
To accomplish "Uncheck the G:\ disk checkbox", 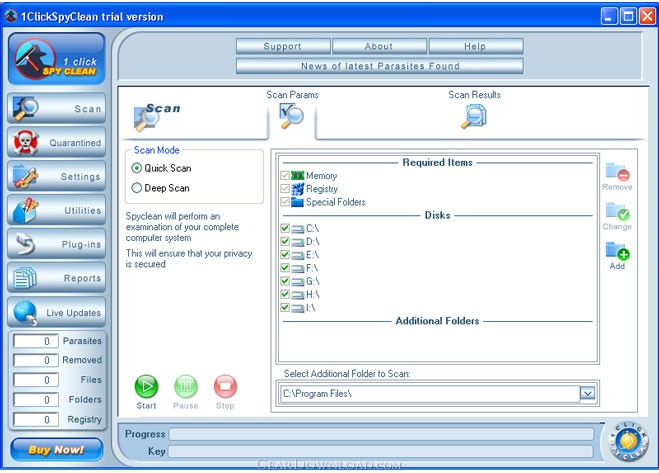I will 285,281.
